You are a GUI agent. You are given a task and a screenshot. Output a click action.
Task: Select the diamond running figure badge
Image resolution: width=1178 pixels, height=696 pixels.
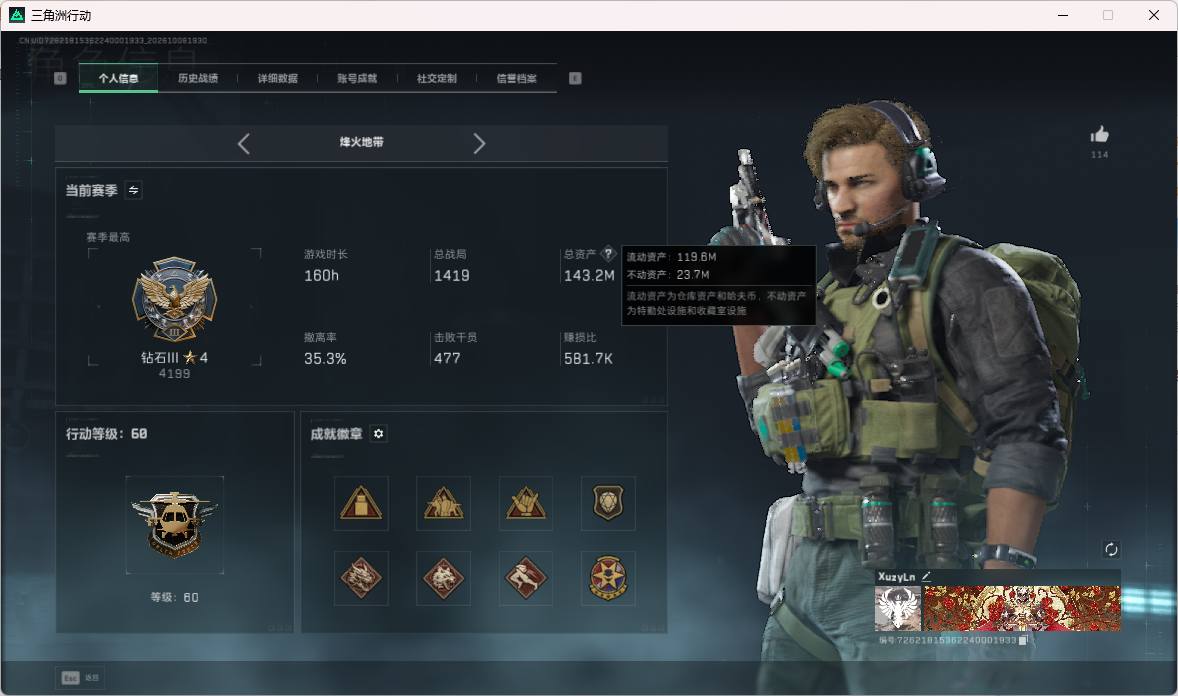click(526, 578)
